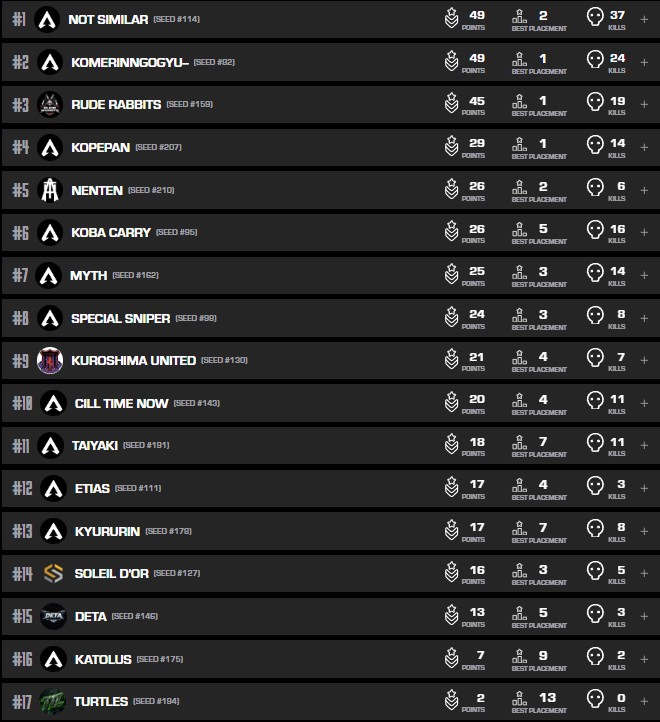The width and height of the screenshot is (660, 722).
Task: Open the Etias team name link
Action: [91, 488]
